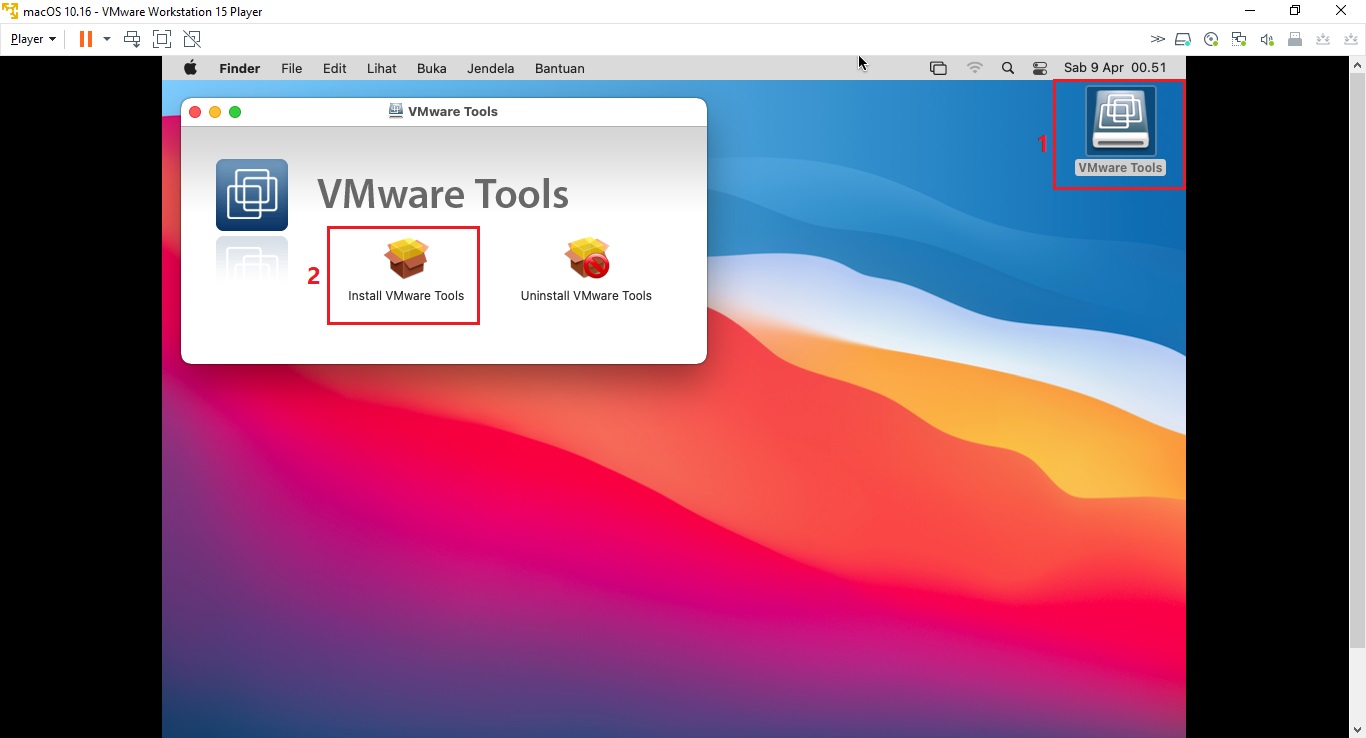Click big VMware Tools heading text
The height and width of the screenshot is (738, 1366).
[443, 194]
